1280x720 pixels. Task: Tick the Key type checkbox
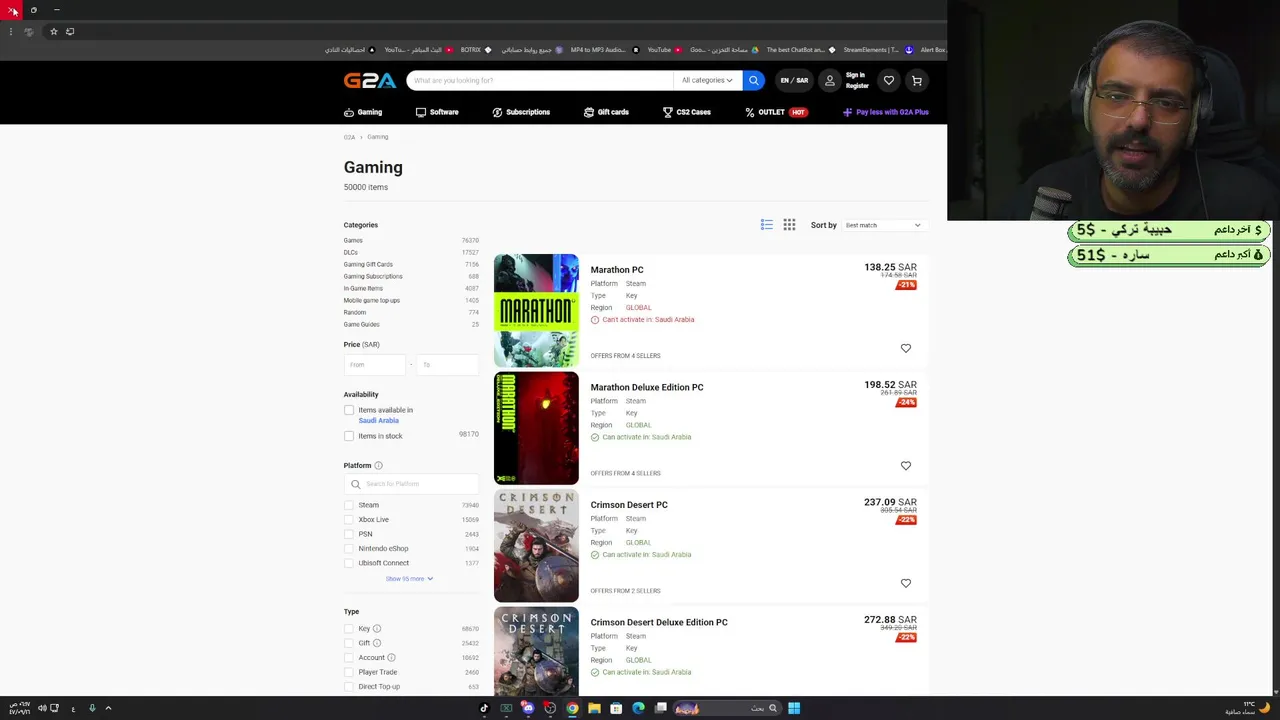(349, 628)
